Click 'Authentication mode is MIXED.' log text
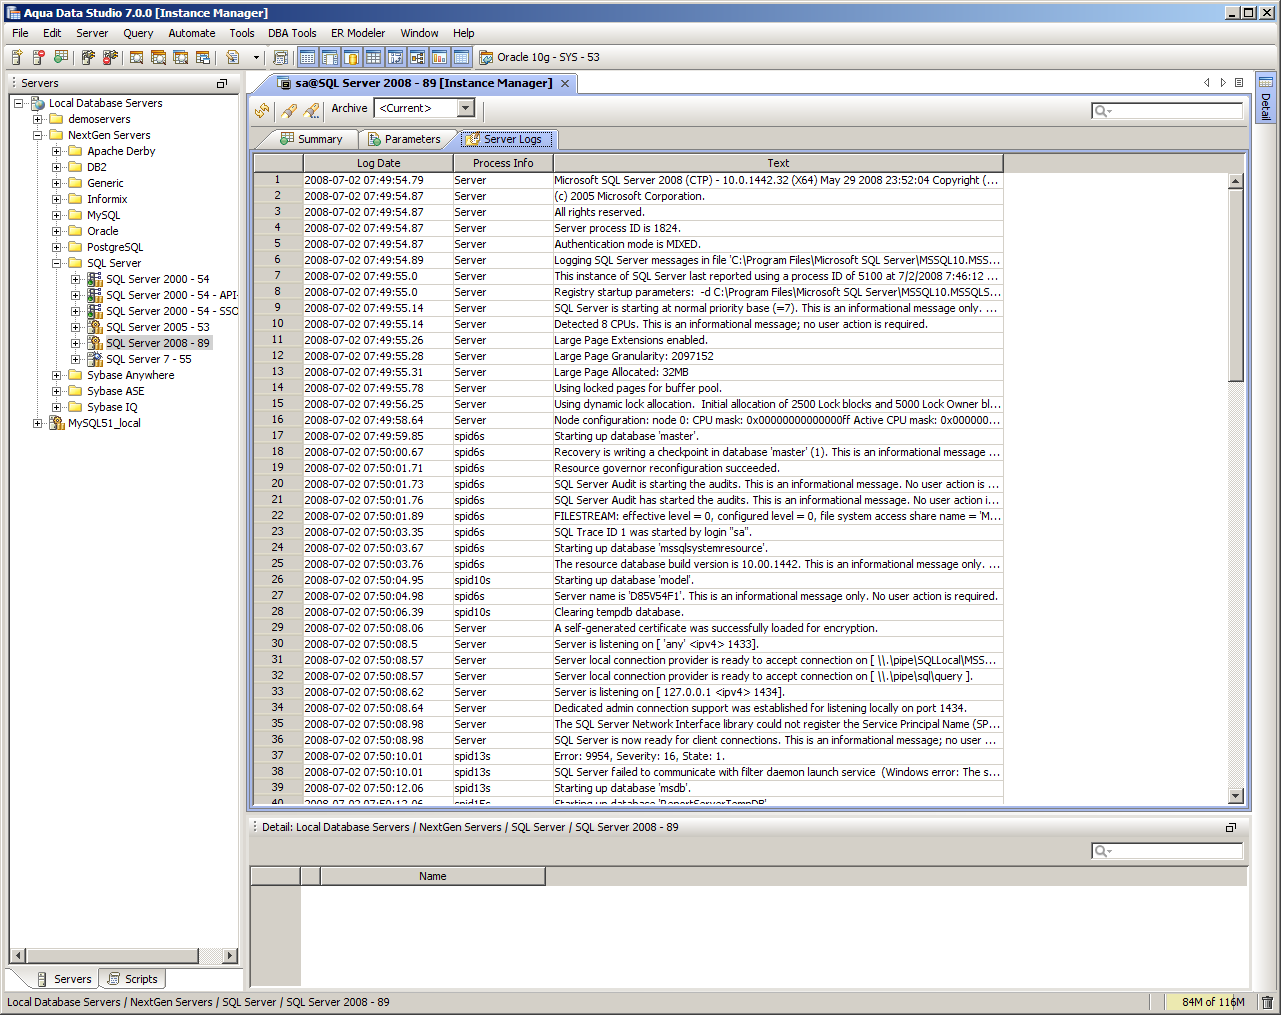 tap(628, 244)
